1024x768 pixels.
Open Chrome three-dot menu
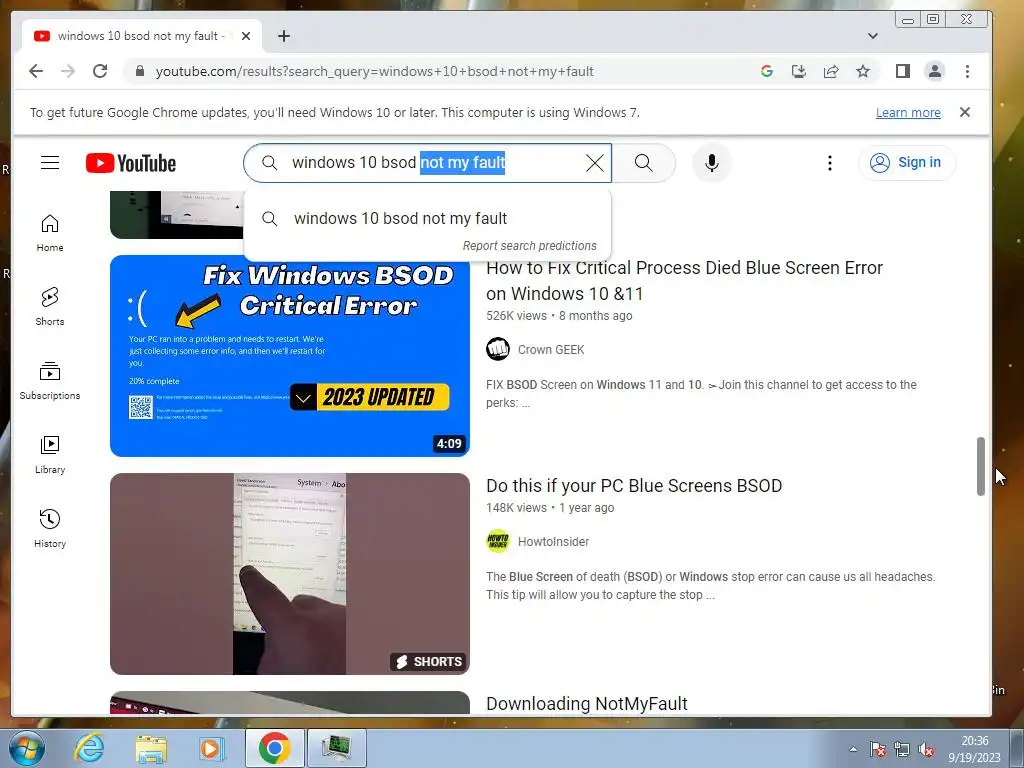(967, 71)
